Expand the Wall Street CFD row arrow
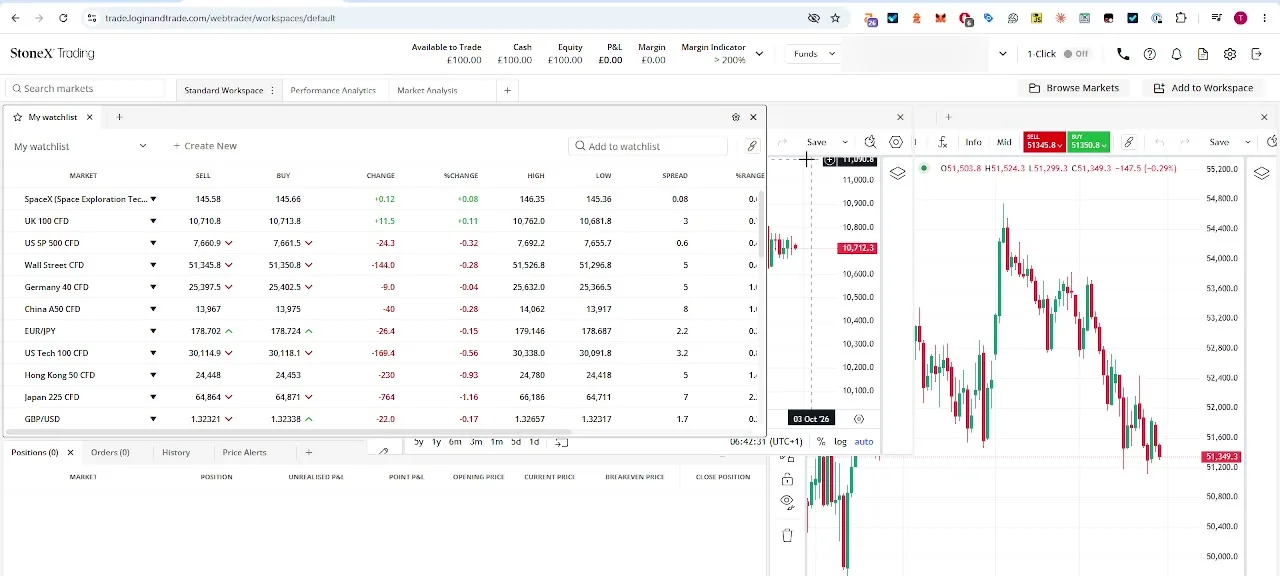Viewport: 1280px width, 576px height. pos(153,265)
